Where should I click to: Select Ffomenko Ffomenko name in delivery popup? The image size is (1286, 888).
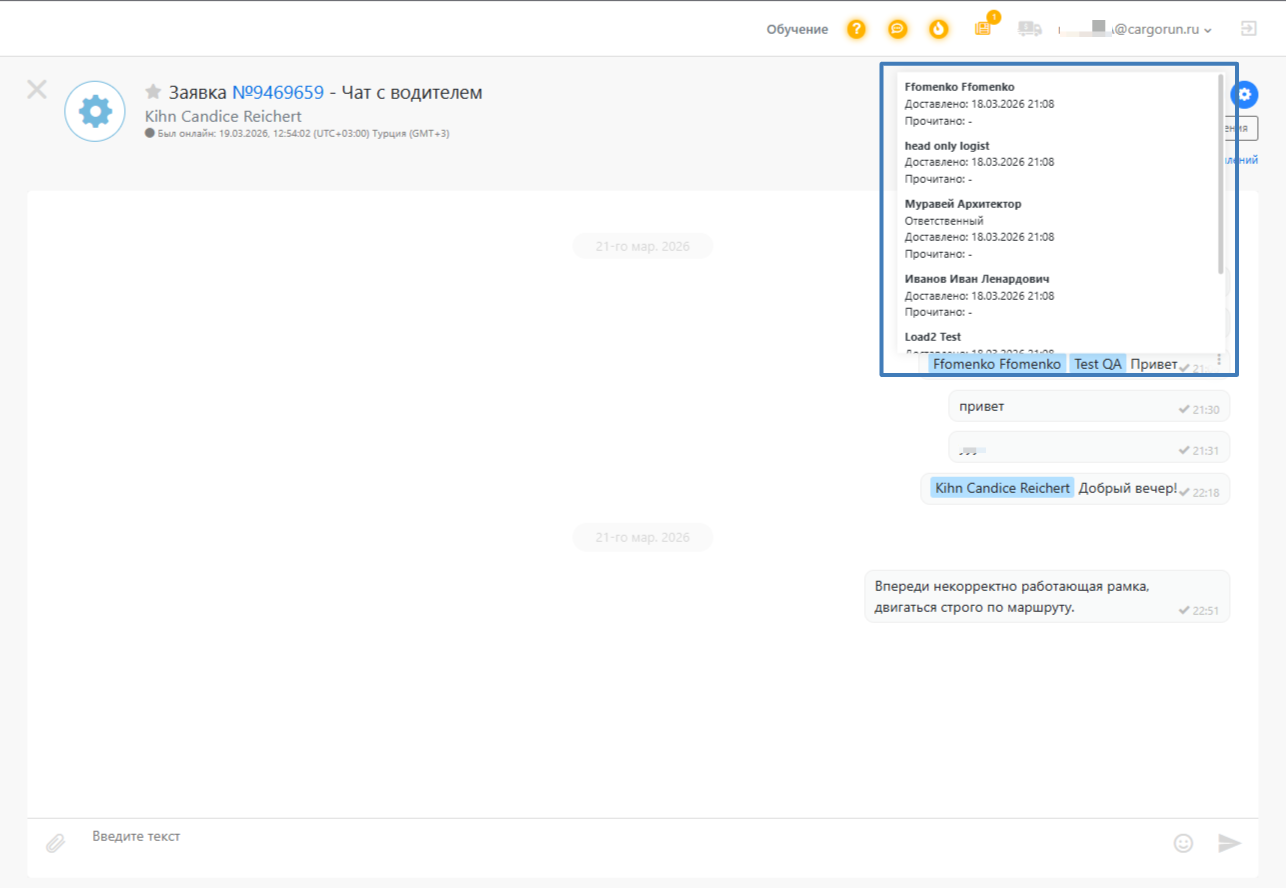click(x=959, y=87)
